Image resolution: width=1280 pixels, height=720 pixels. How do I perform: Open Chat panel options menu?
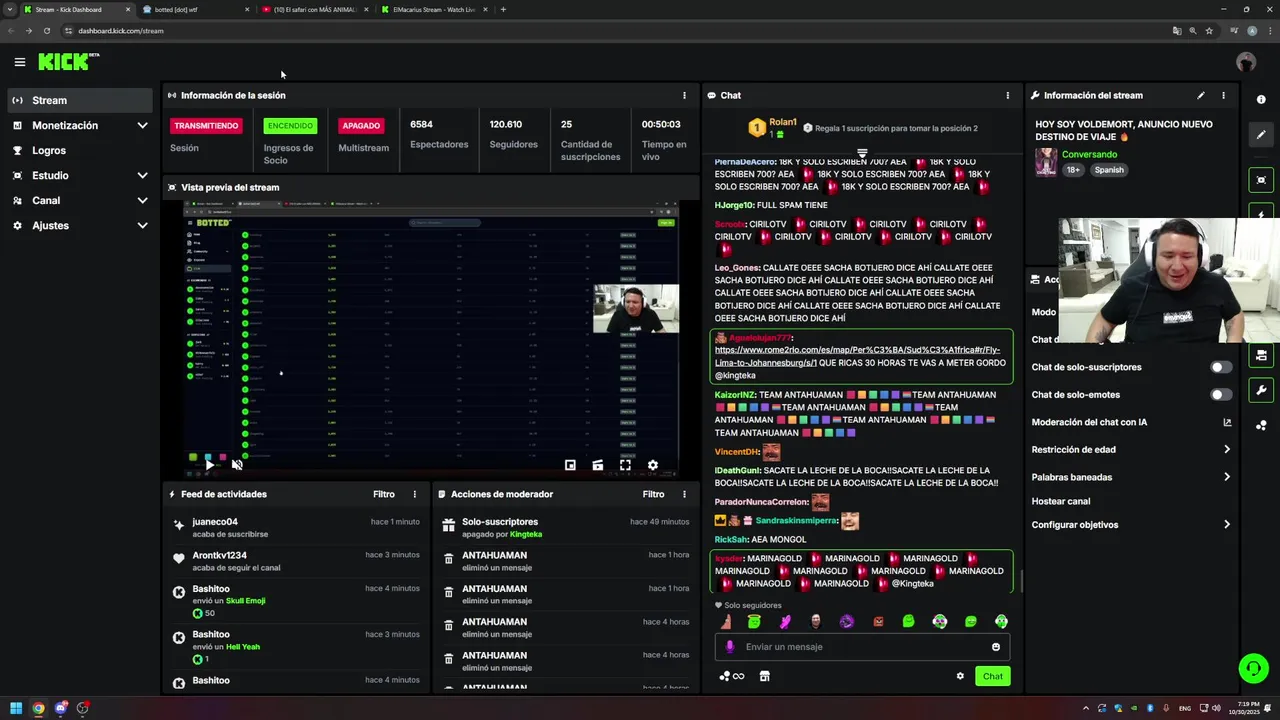pos(1007,95)
